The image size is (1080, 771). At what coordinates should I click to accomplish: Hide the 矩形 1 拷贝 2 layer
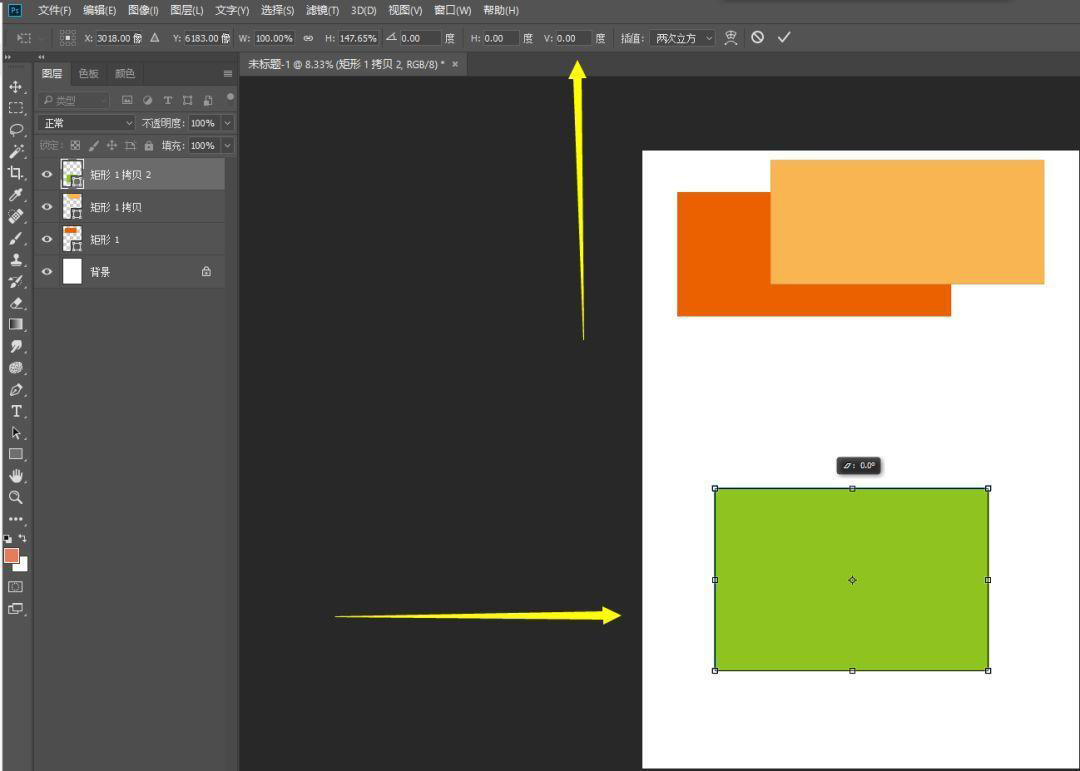[x=47, y=174]
